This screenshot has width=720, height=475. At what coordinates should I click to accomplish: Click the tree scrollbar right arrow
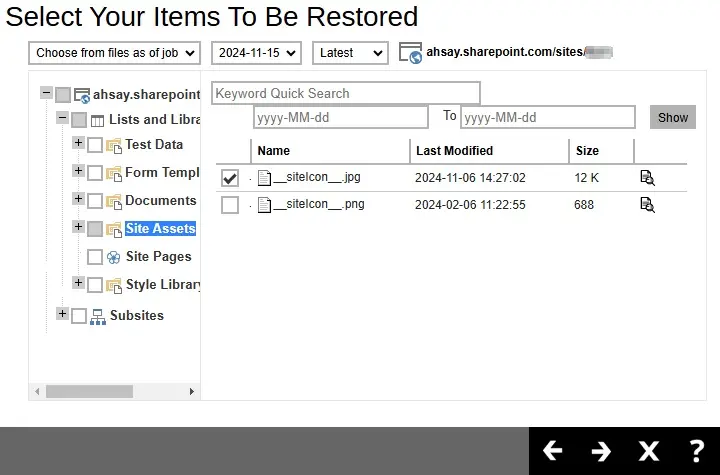(x=191, y=391)
